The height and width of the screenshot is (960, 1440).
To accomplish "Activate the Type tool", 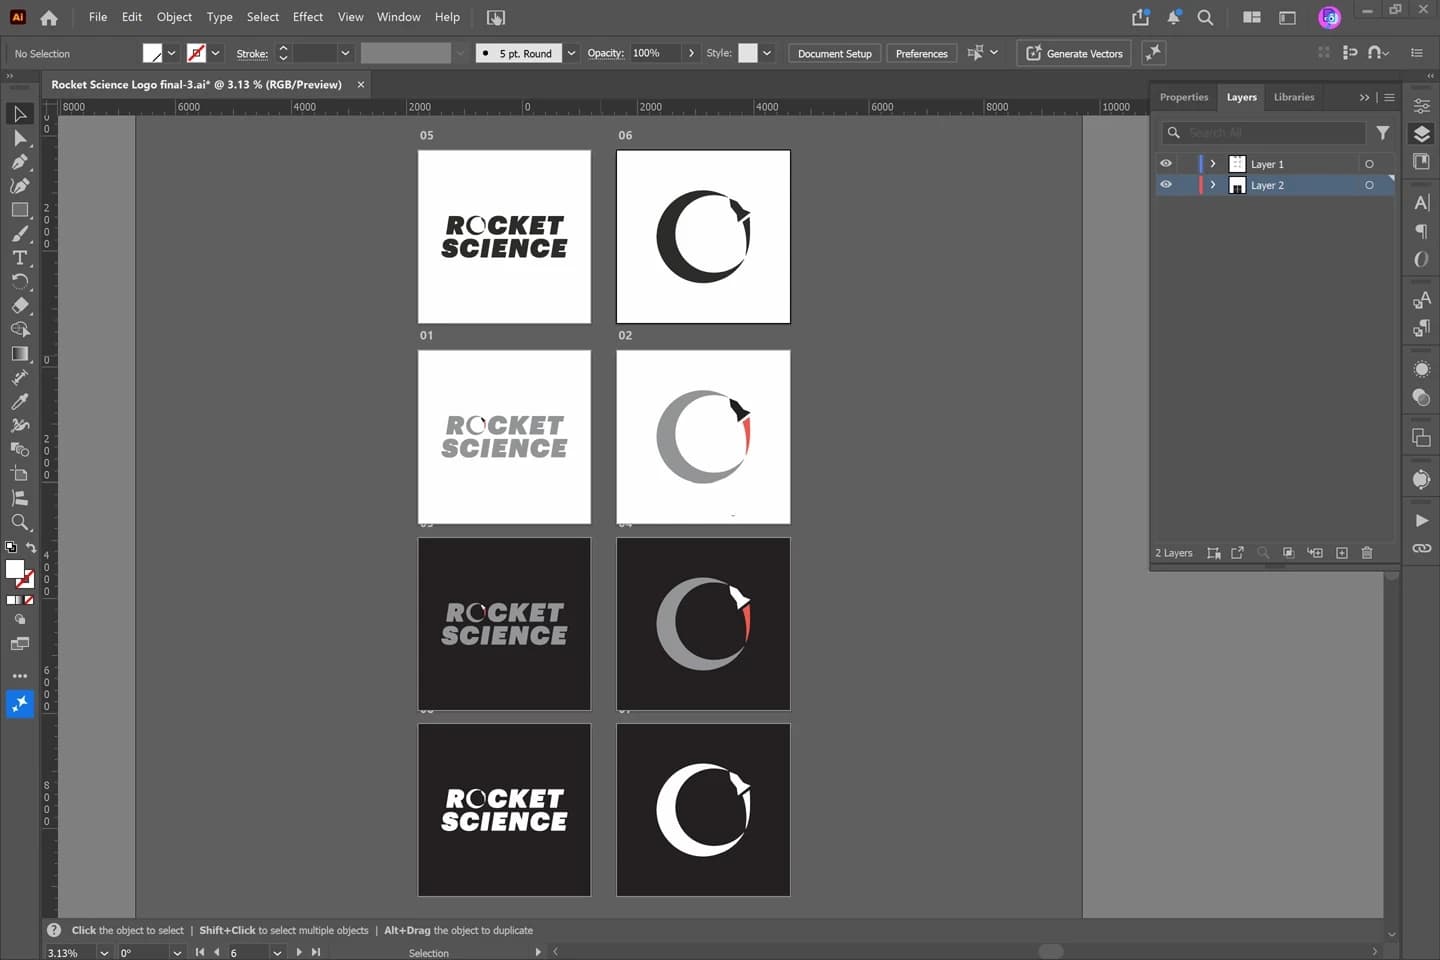I will click(x=20, y=258).
